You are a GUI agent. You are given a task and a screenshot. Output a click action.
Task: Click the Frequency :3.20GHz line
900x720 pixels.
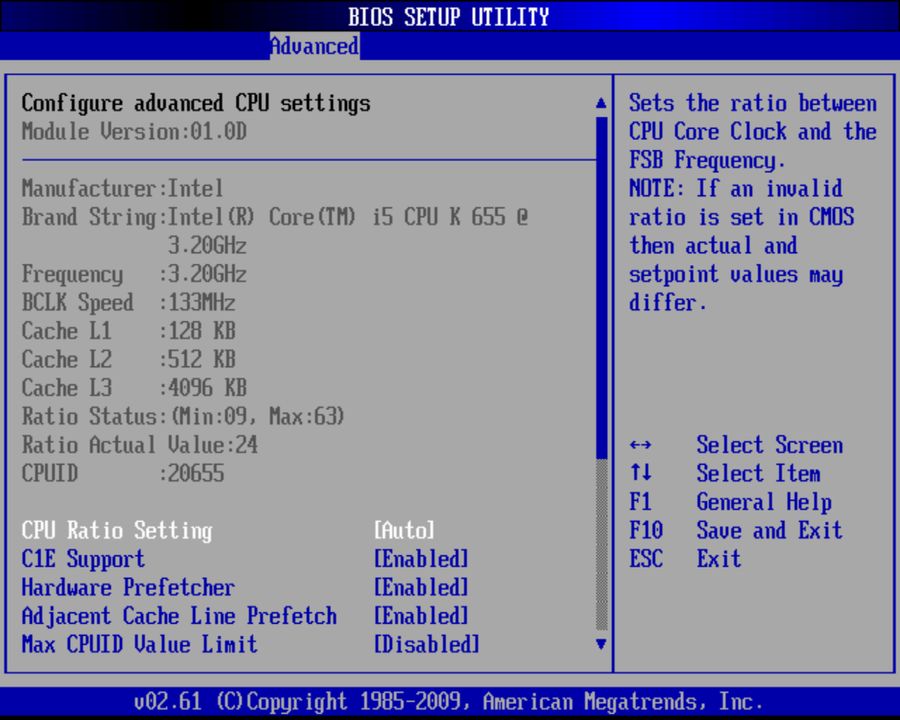point(134,274)
